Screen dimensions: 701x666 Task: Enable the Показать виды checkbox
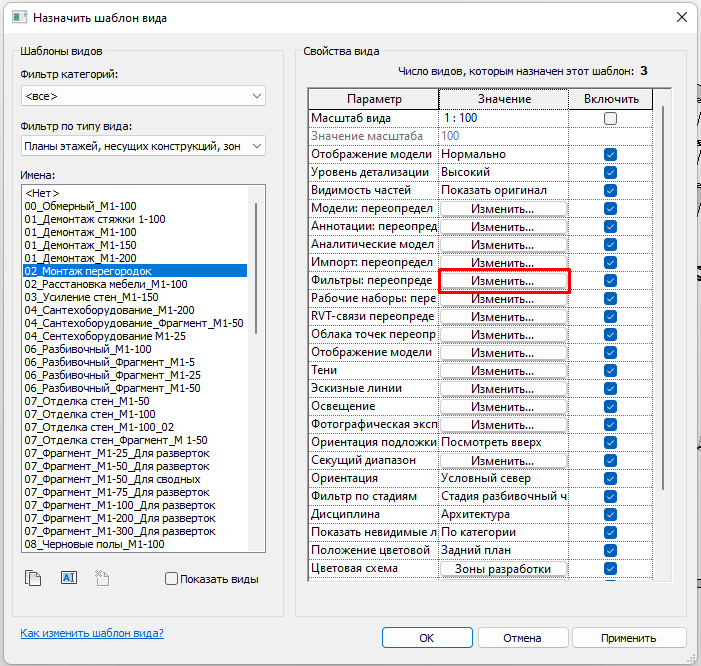[171, 579]
